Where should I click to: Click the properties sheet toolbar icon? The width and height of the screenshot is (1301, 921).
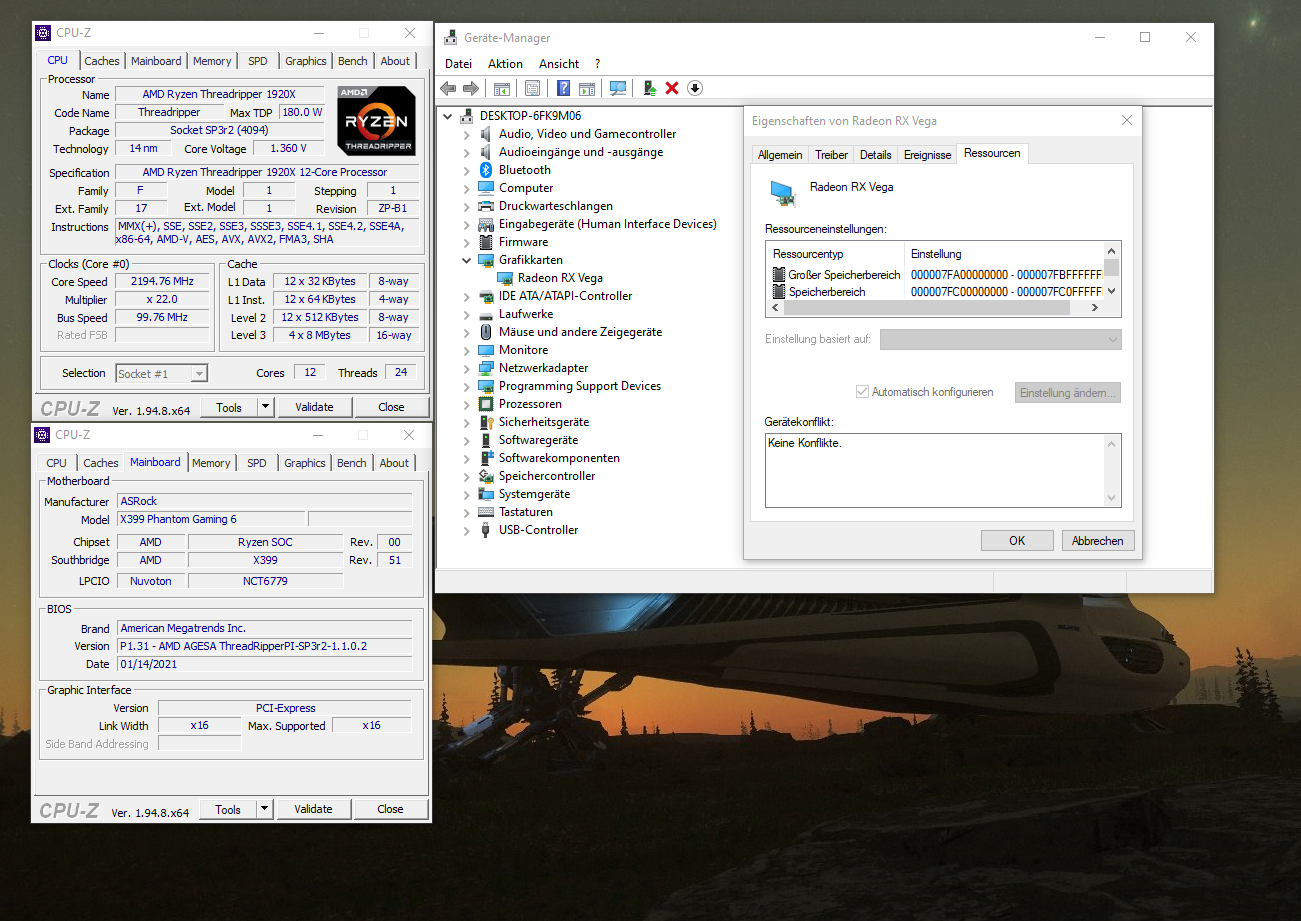532,88
